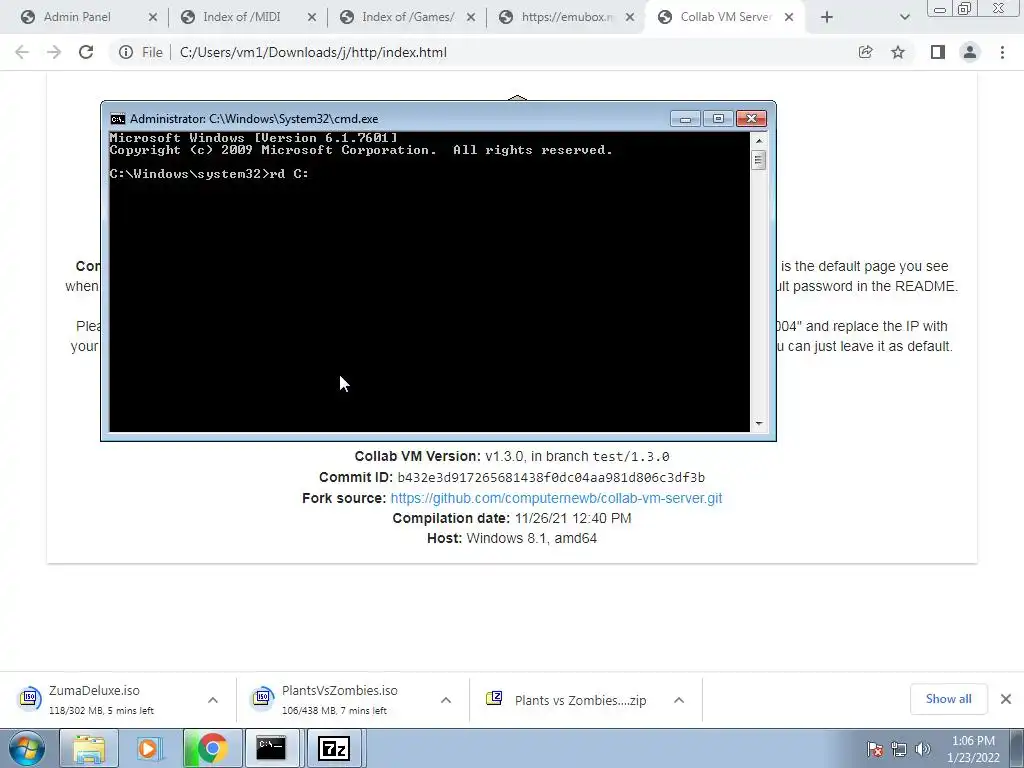Click inside the command prompt console area
Screen dimensions: 1024x768
click(429, 281)
